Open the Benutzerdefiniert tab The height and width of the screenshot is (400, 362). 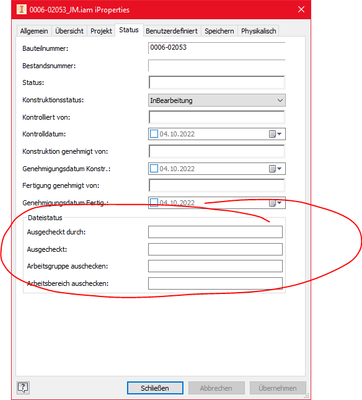[172, 31]
